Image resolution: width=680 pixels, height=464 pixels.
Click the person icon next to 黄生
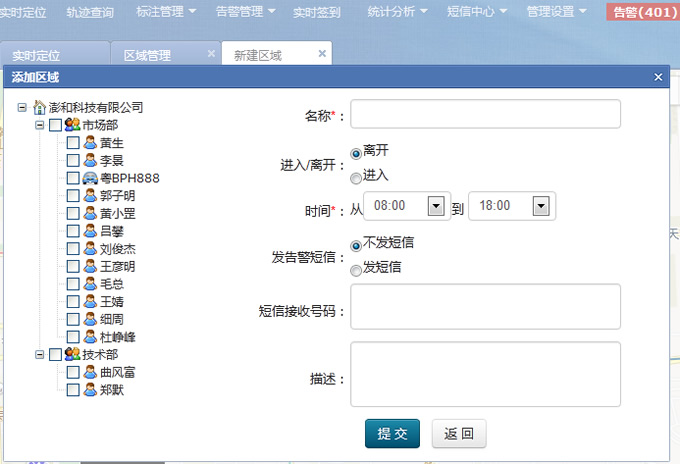tap(90, 143)
